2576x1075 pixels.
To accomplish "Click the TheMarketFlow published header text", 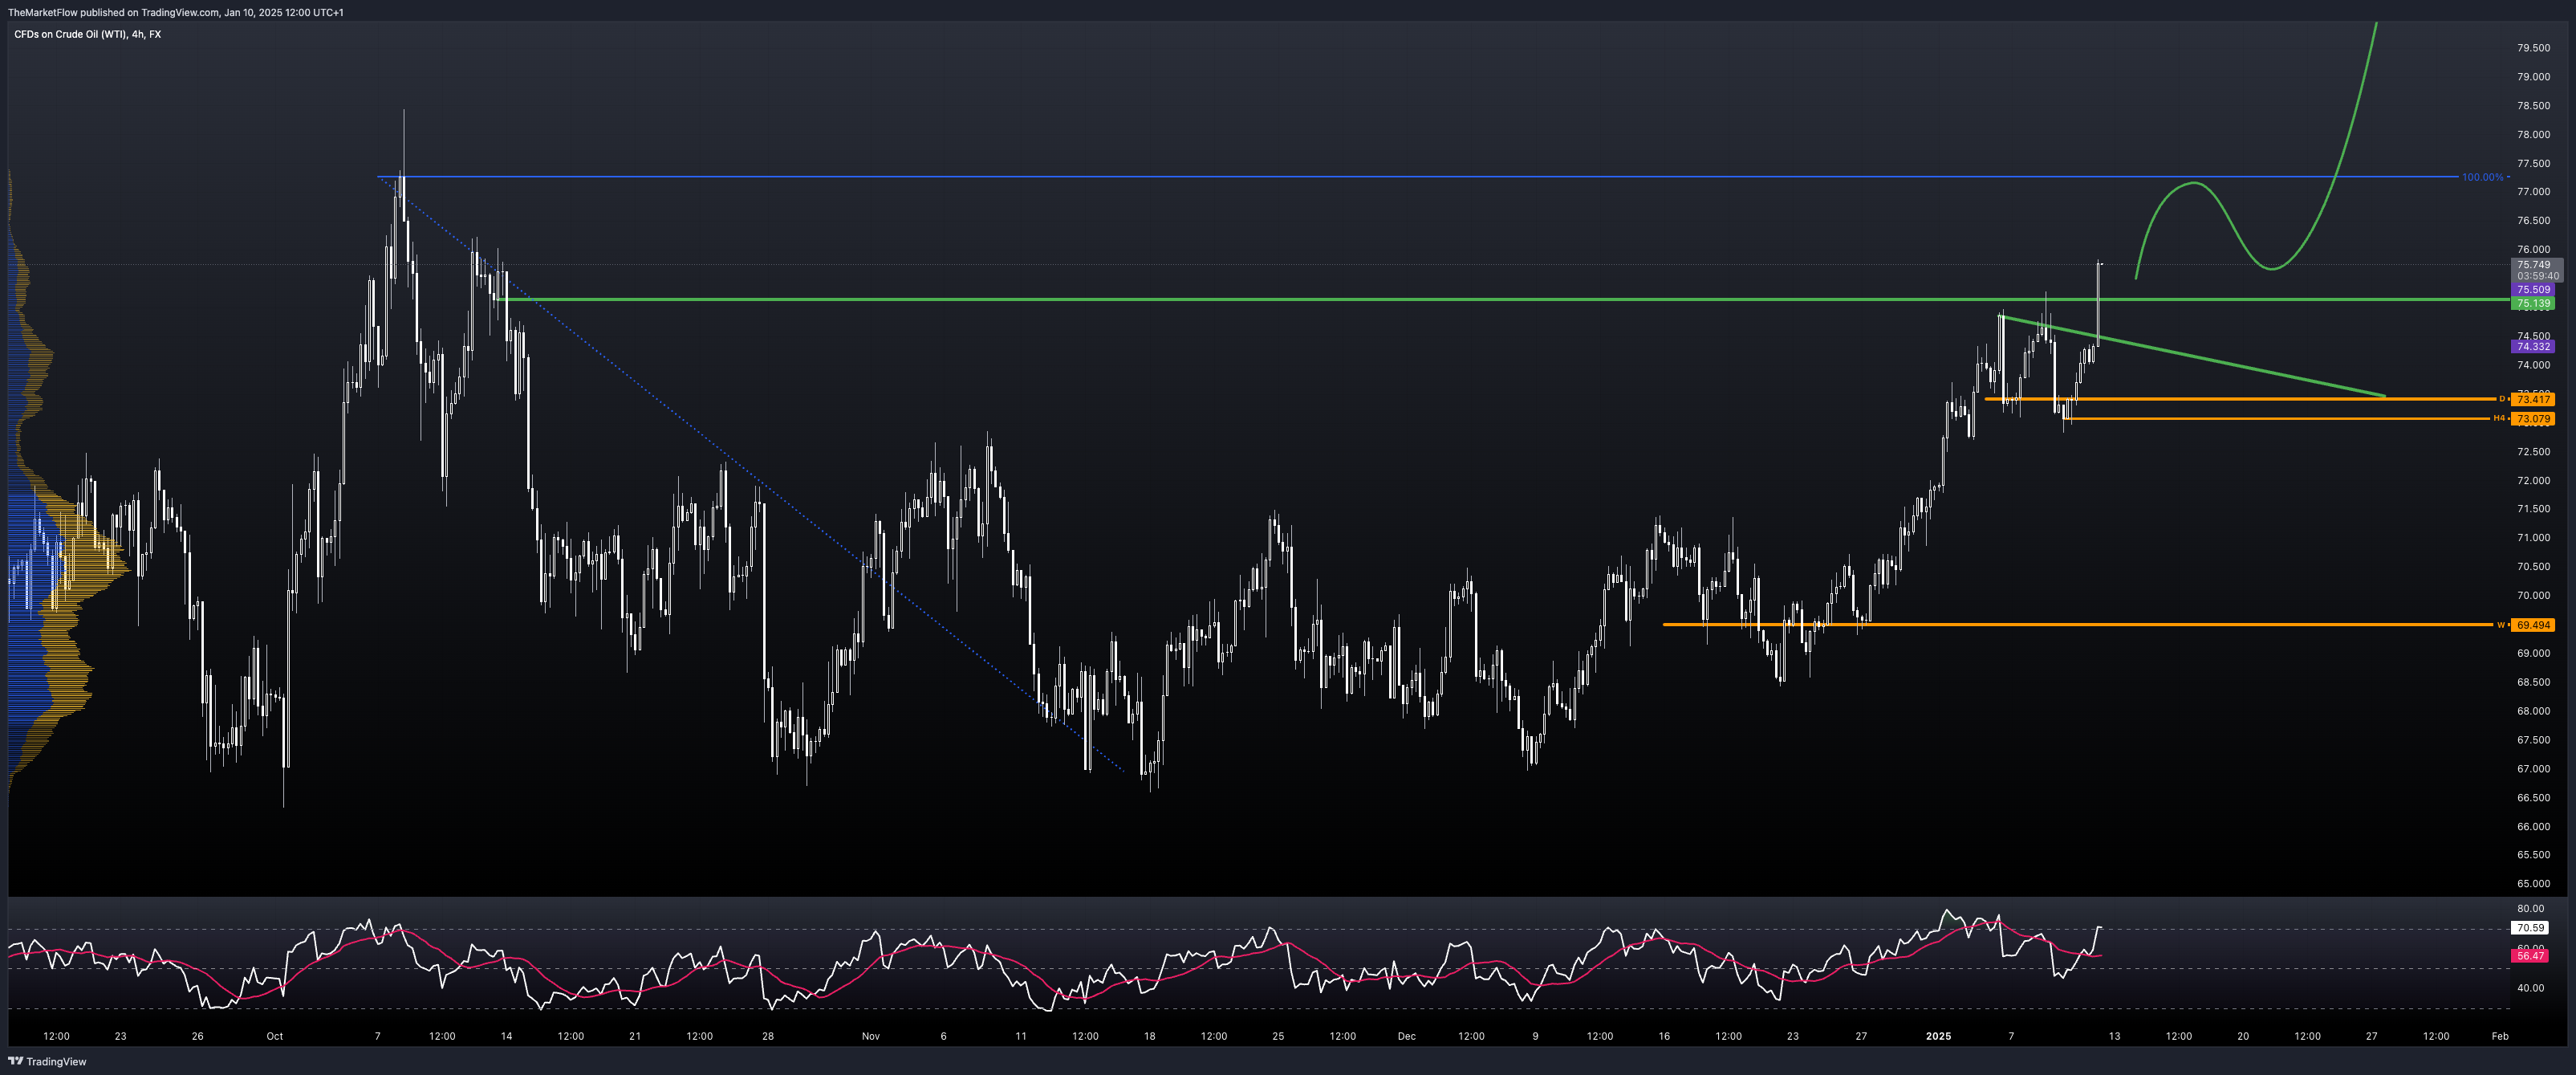I will click(x=176, y=12).
